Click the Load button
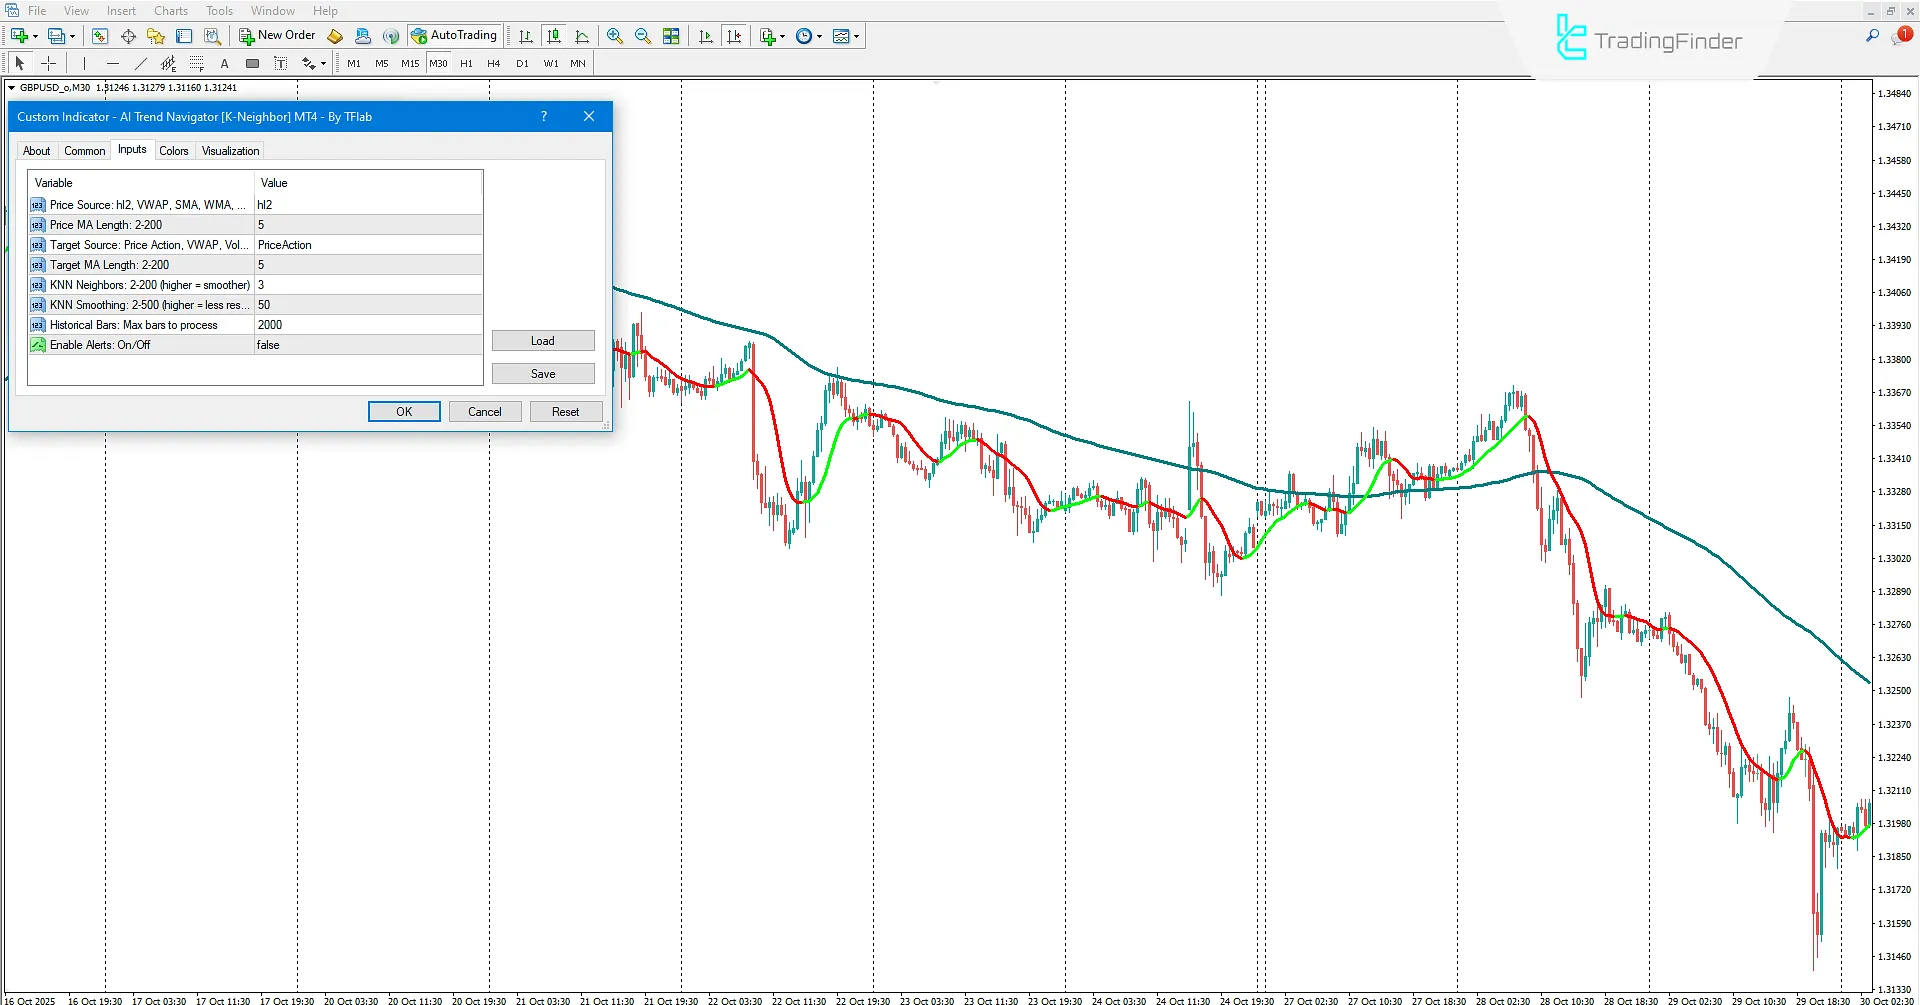Viewport: 1920px width, 1005px height. pyautogui.click(x=543, y=340)
